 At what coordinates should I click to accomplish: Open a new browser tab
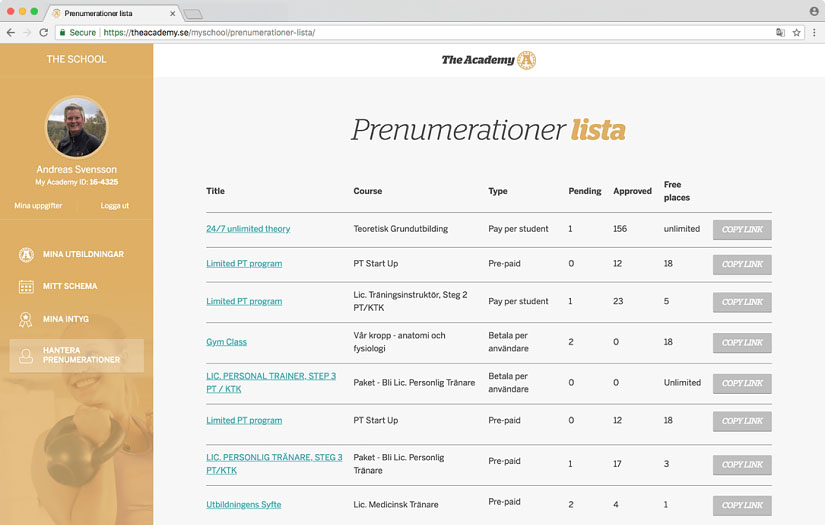[x=193, y=14]
